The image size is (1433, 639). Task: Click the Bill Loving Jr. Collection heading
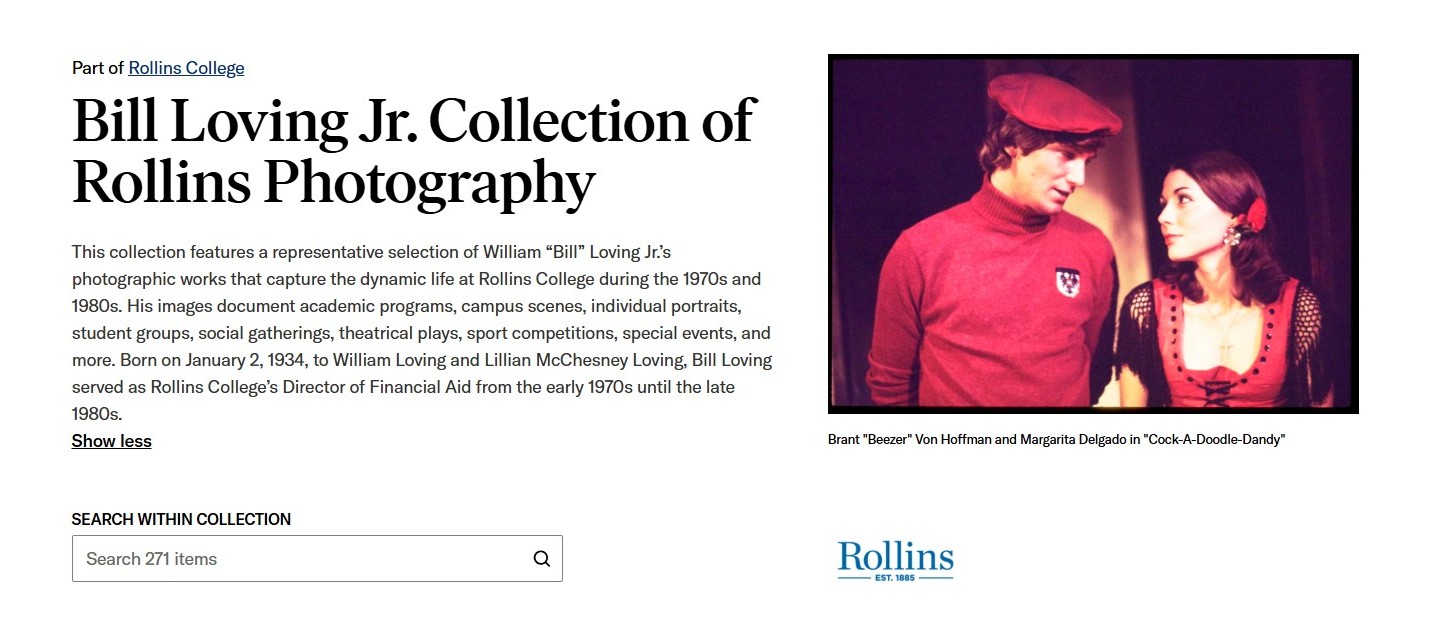414,150
